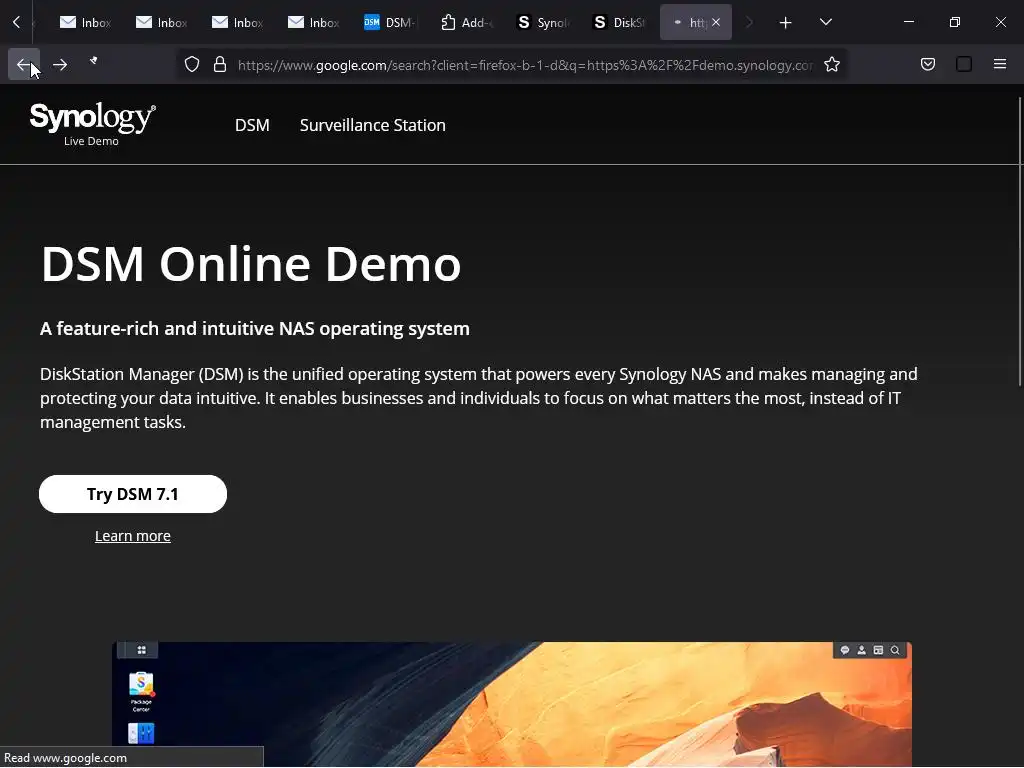Switch to the Add-ons tab
Screen dimensions: 1024x768
coord(466,22)
